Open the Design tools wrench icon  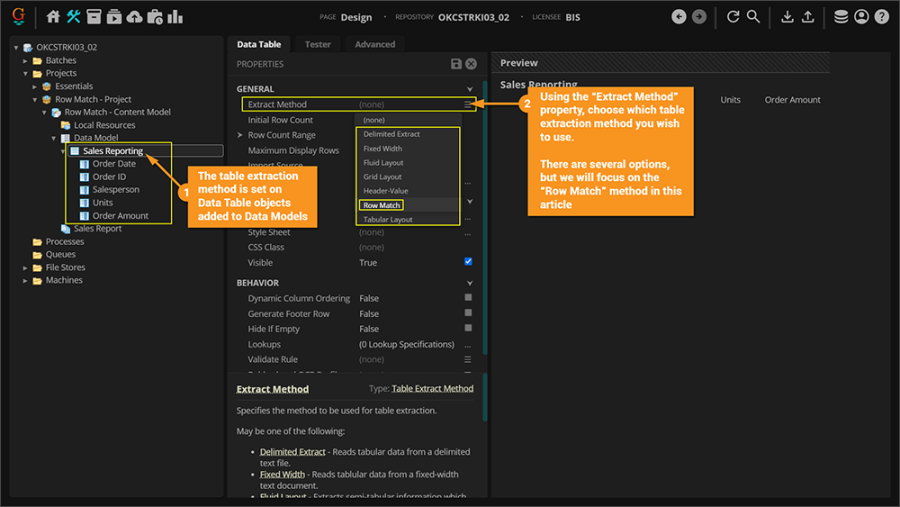point(73,17)
